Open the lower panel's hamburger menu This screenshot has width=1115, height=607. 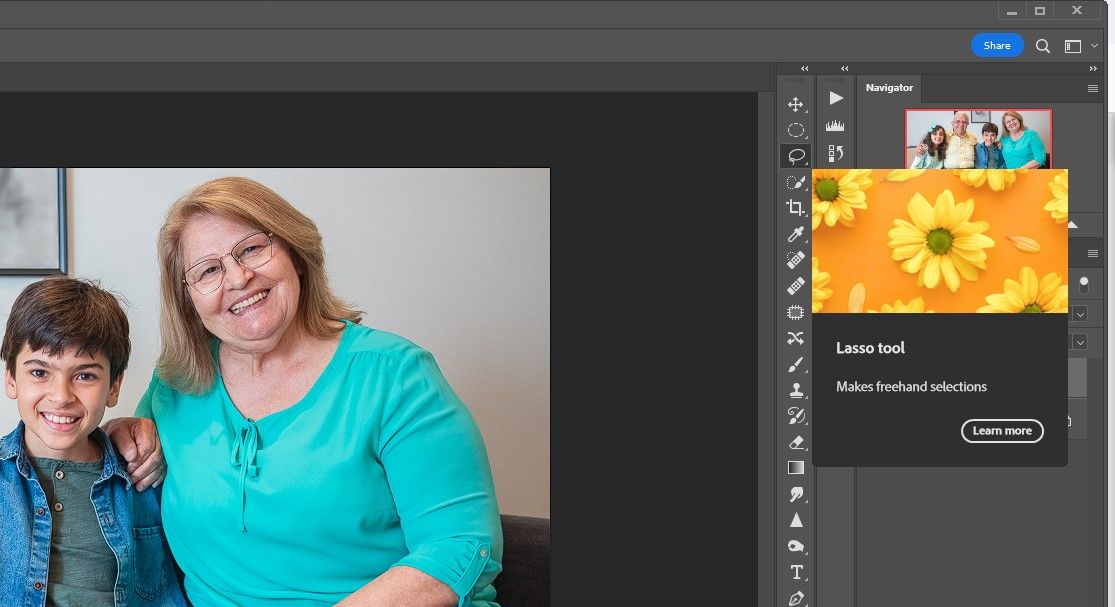click(1093, 253)
